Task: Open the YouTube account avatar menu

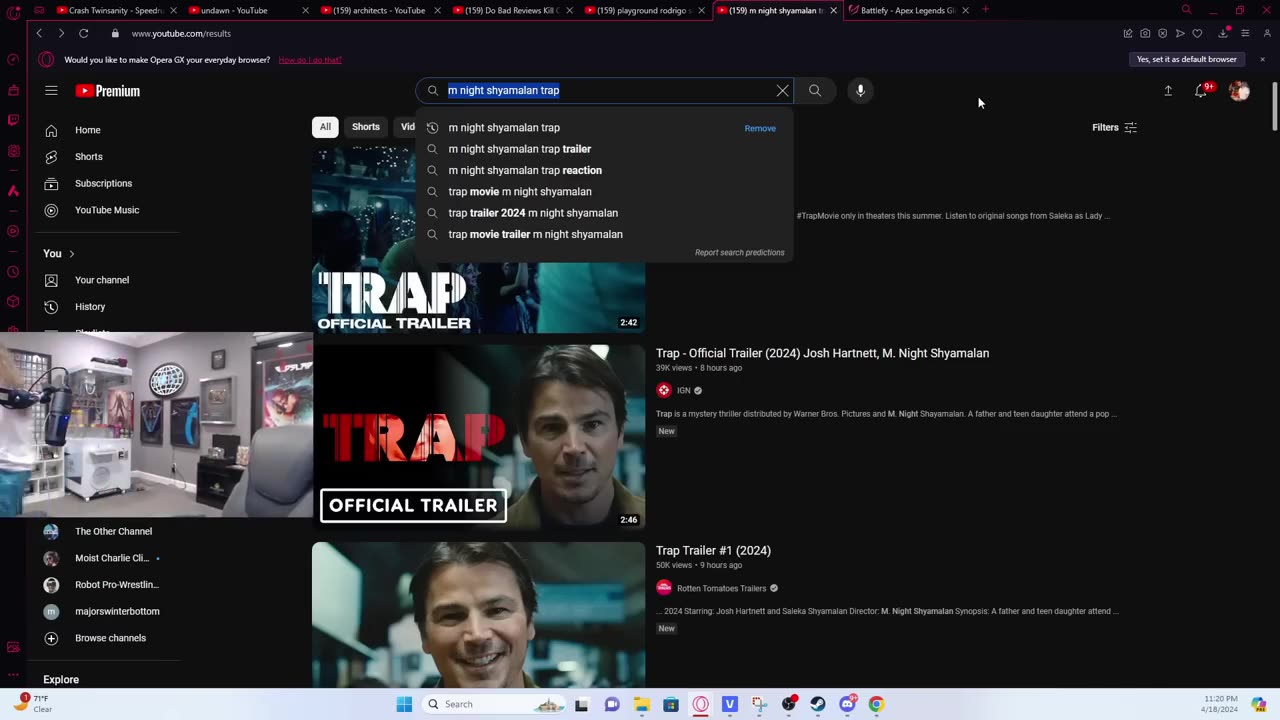Action: point(1239,91)
